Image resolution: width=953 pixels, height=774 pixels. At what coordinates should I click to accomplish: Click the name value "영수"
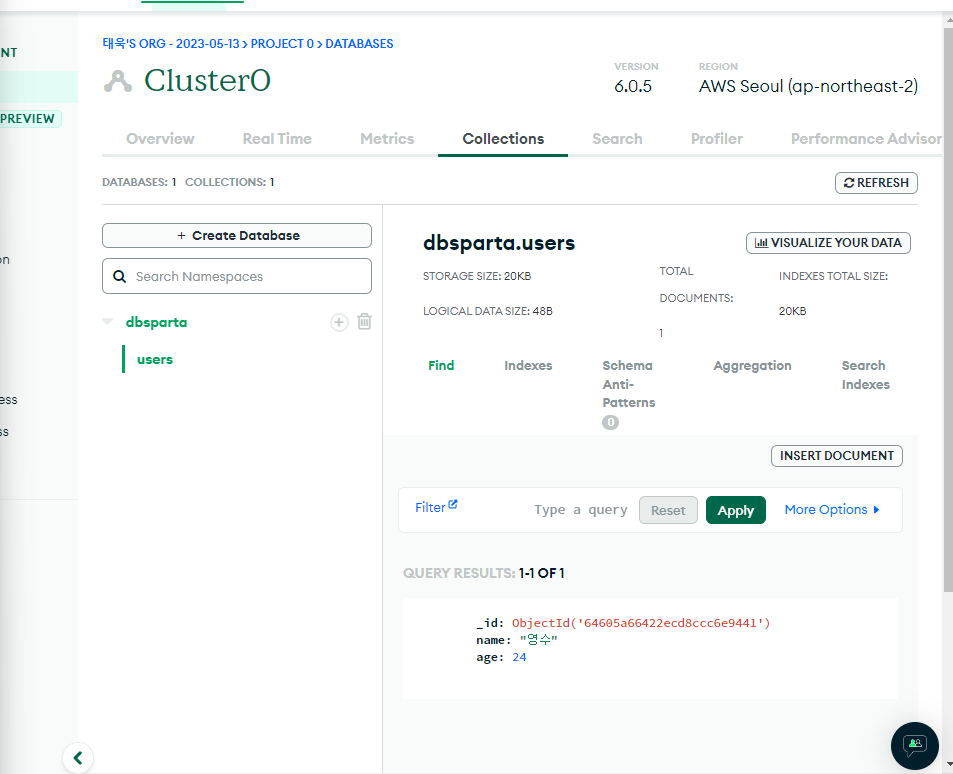(x=538, y=640)
